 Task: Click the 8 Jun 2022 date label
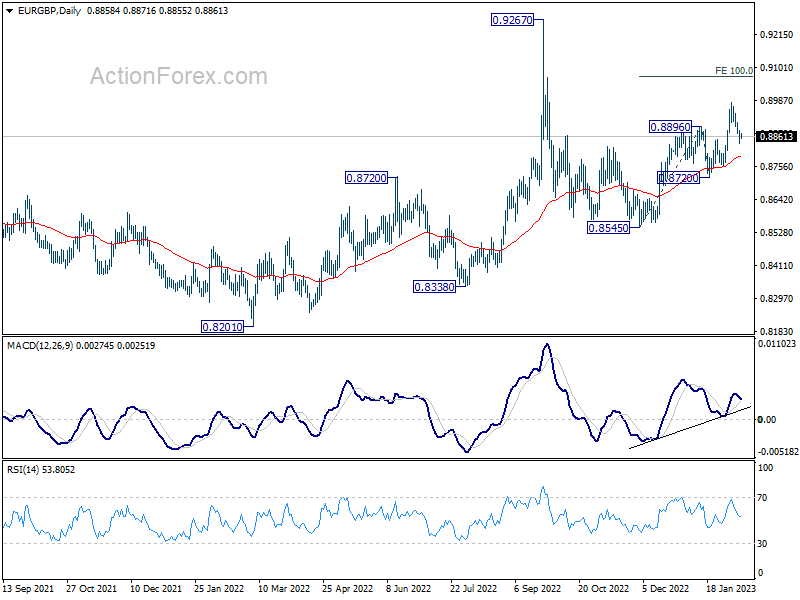409,588
